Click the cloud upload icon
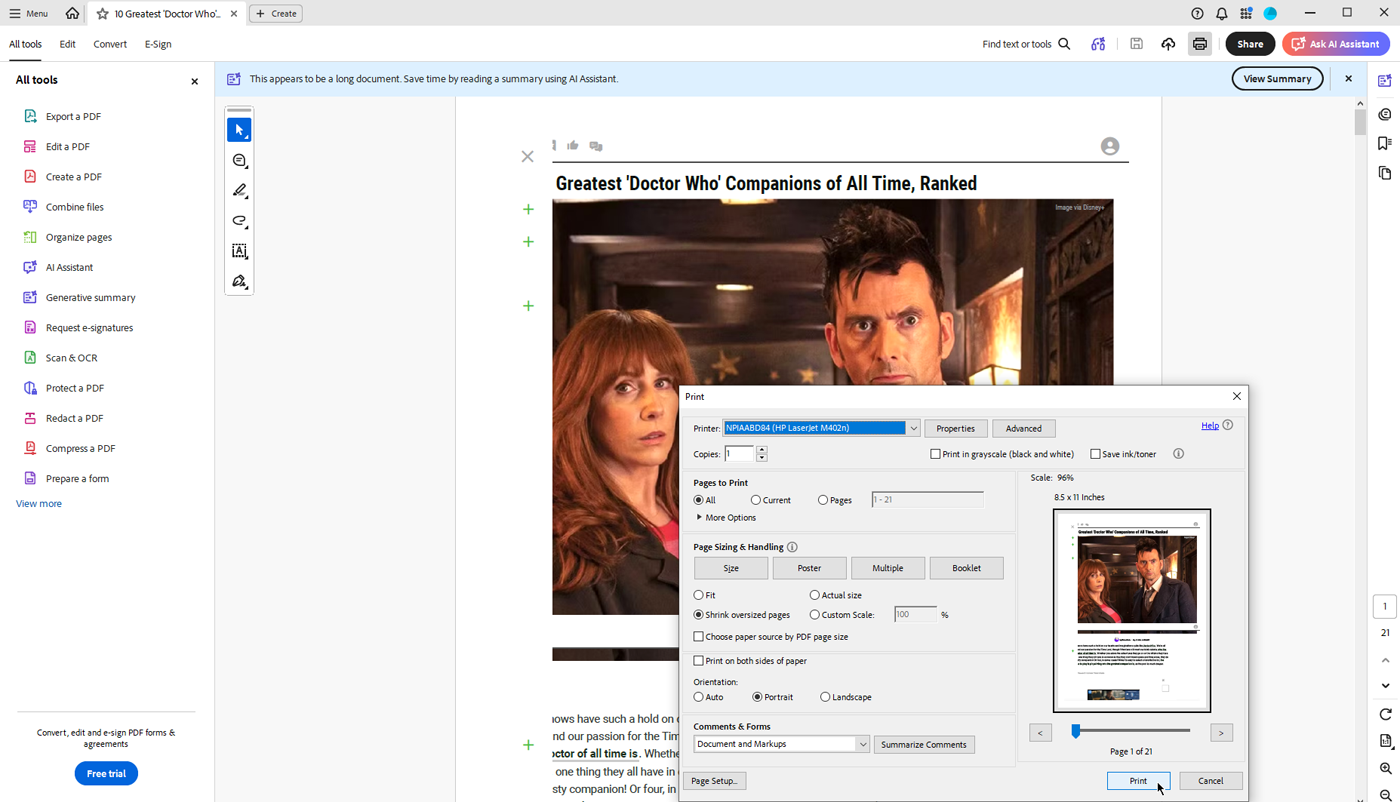Viewport: 1400px width, 802px height. pos(1168,44)
